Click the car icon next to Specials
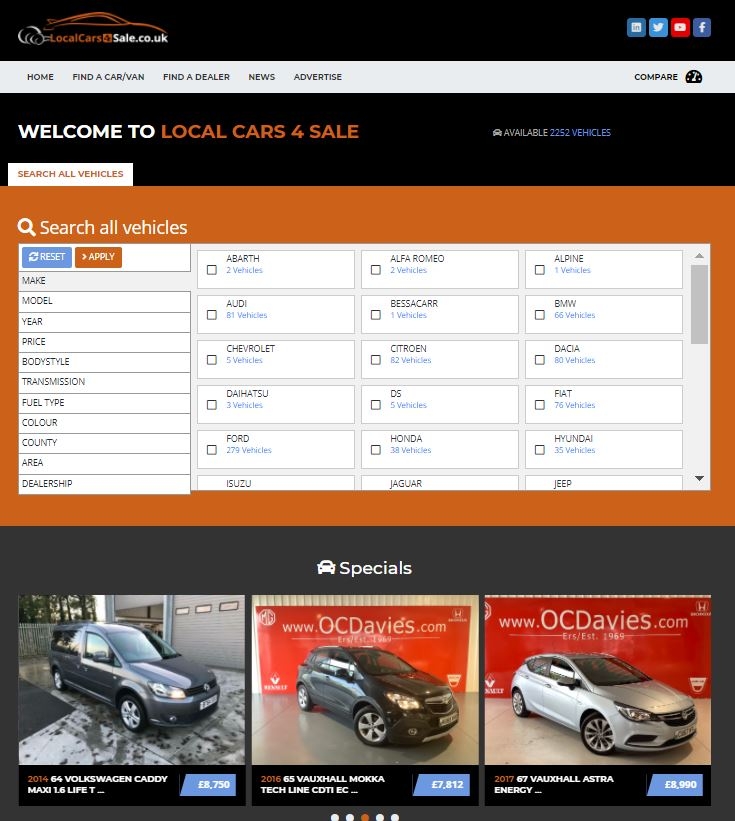735x821 pixels. point(326,568)
